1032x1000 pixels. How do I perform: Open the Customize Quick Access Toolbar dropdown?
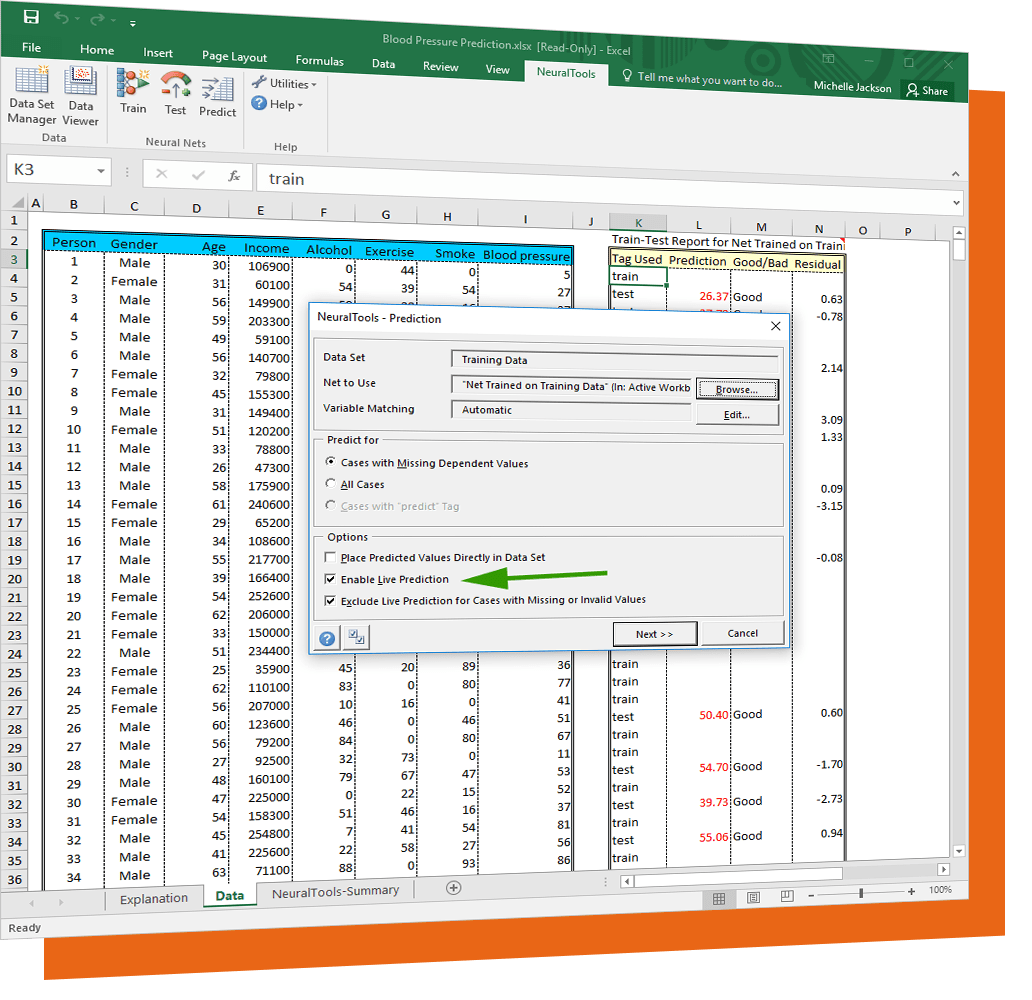coord(133,24)
